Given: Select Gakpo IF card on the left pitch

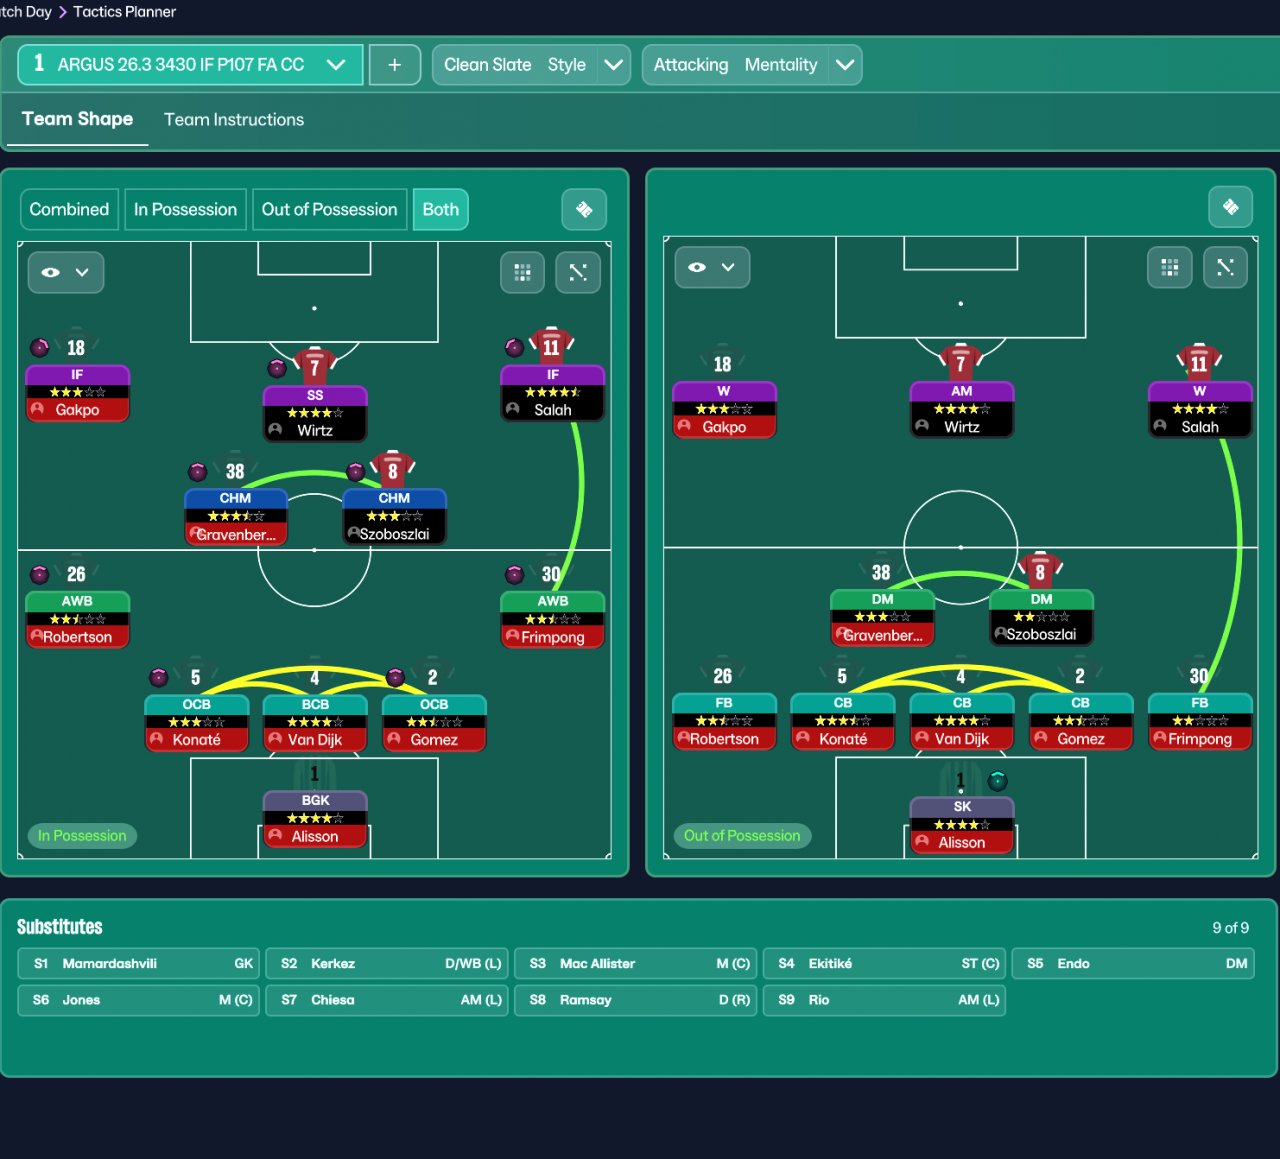Looking at the screenshot, I should click(x=77, y=393).
